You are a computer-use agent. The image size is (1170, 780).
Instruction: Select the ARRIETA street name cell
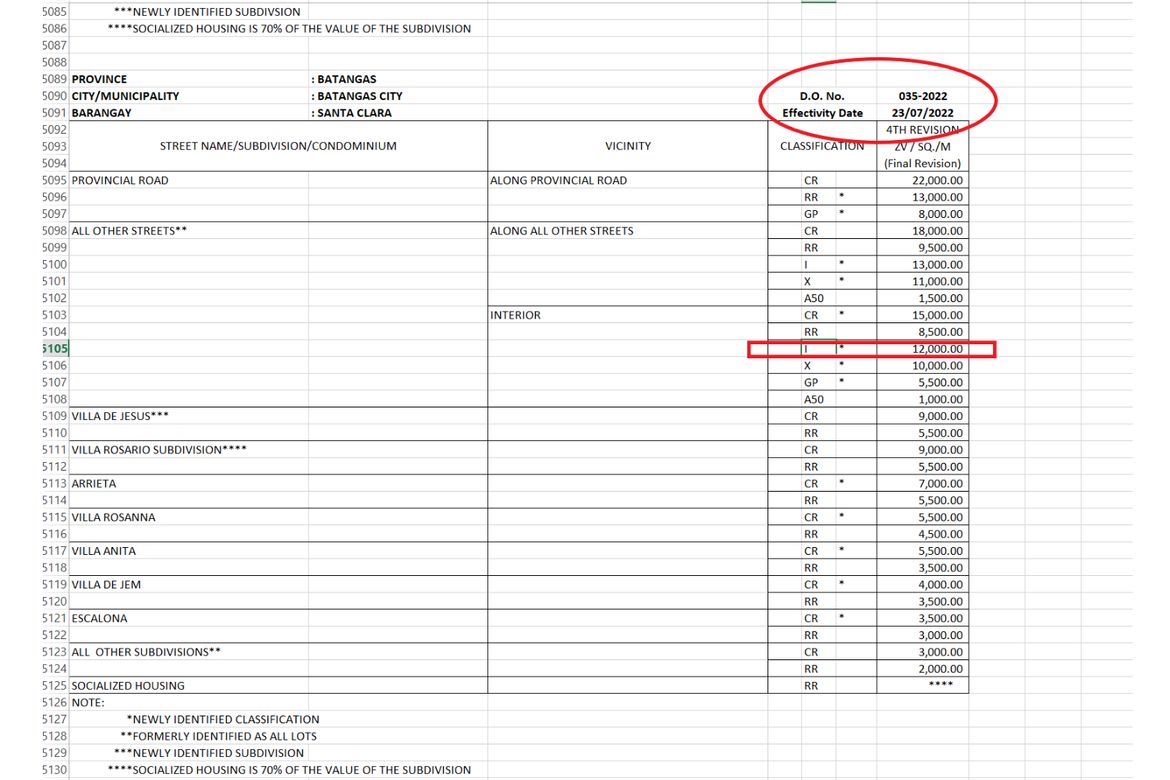pos(94,484)
